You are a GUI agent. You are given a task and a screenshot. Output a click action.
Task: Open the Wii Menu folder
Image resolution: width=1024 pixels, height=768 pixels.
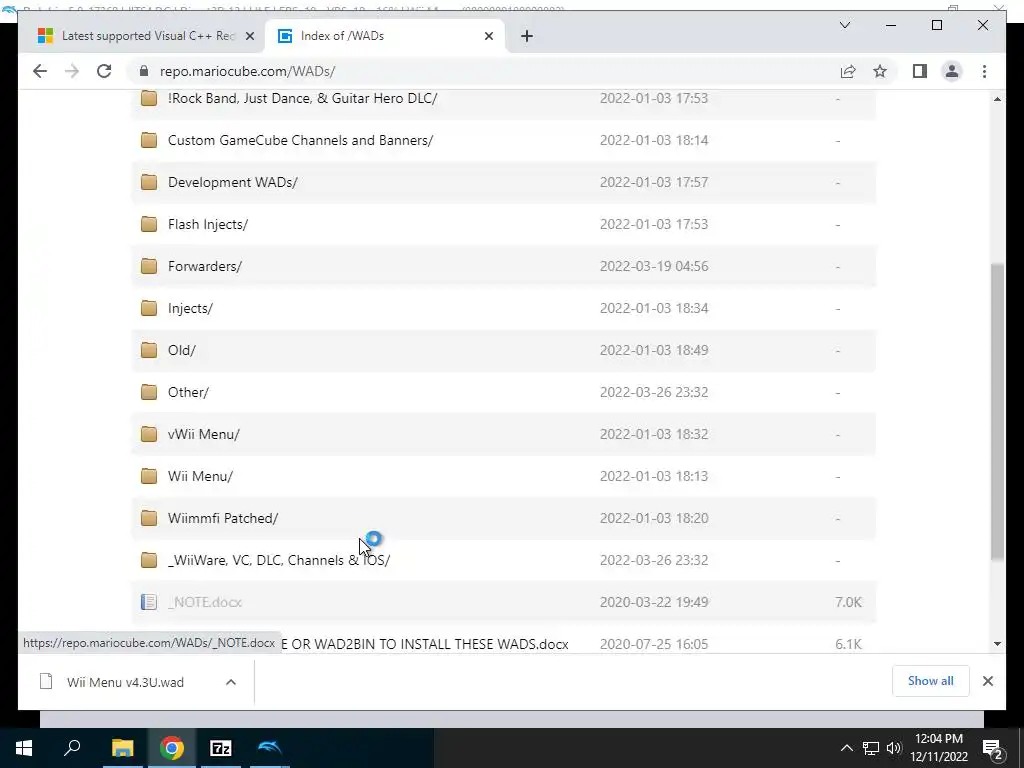click(x=200, y=476)
